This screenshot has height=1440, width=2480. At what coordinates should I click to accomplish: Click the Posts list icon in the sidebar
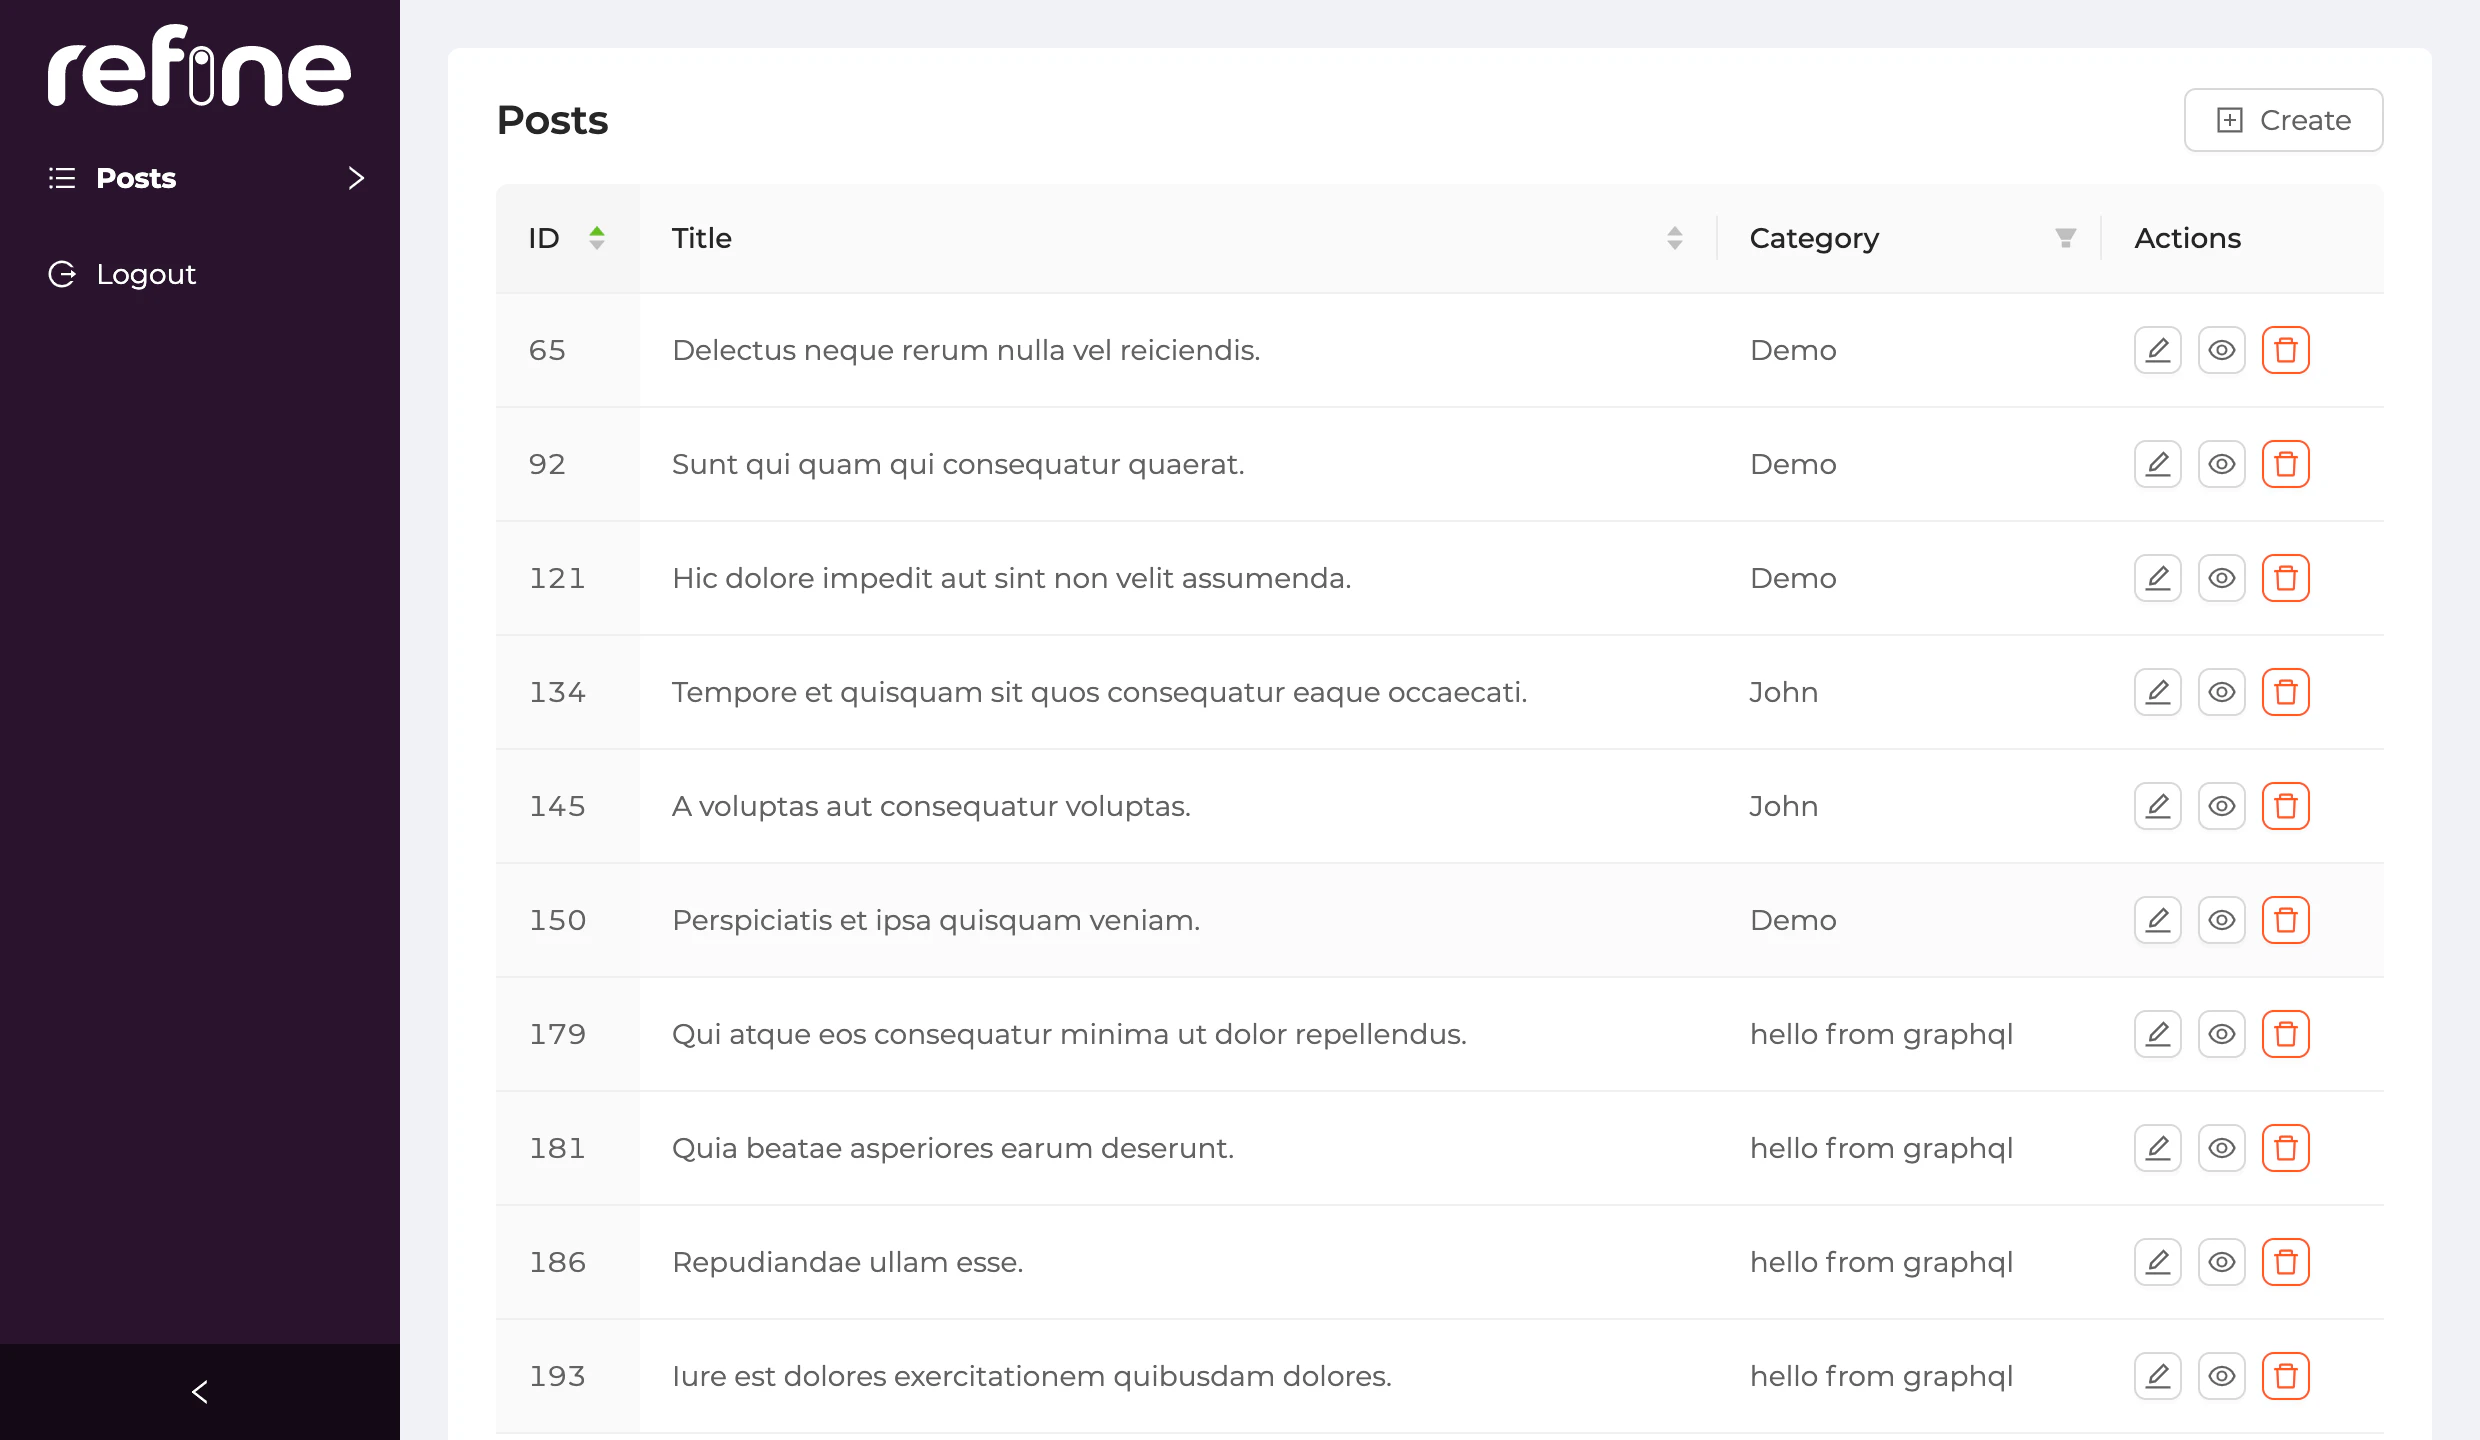pyautogui.click(x=61, y=177)
